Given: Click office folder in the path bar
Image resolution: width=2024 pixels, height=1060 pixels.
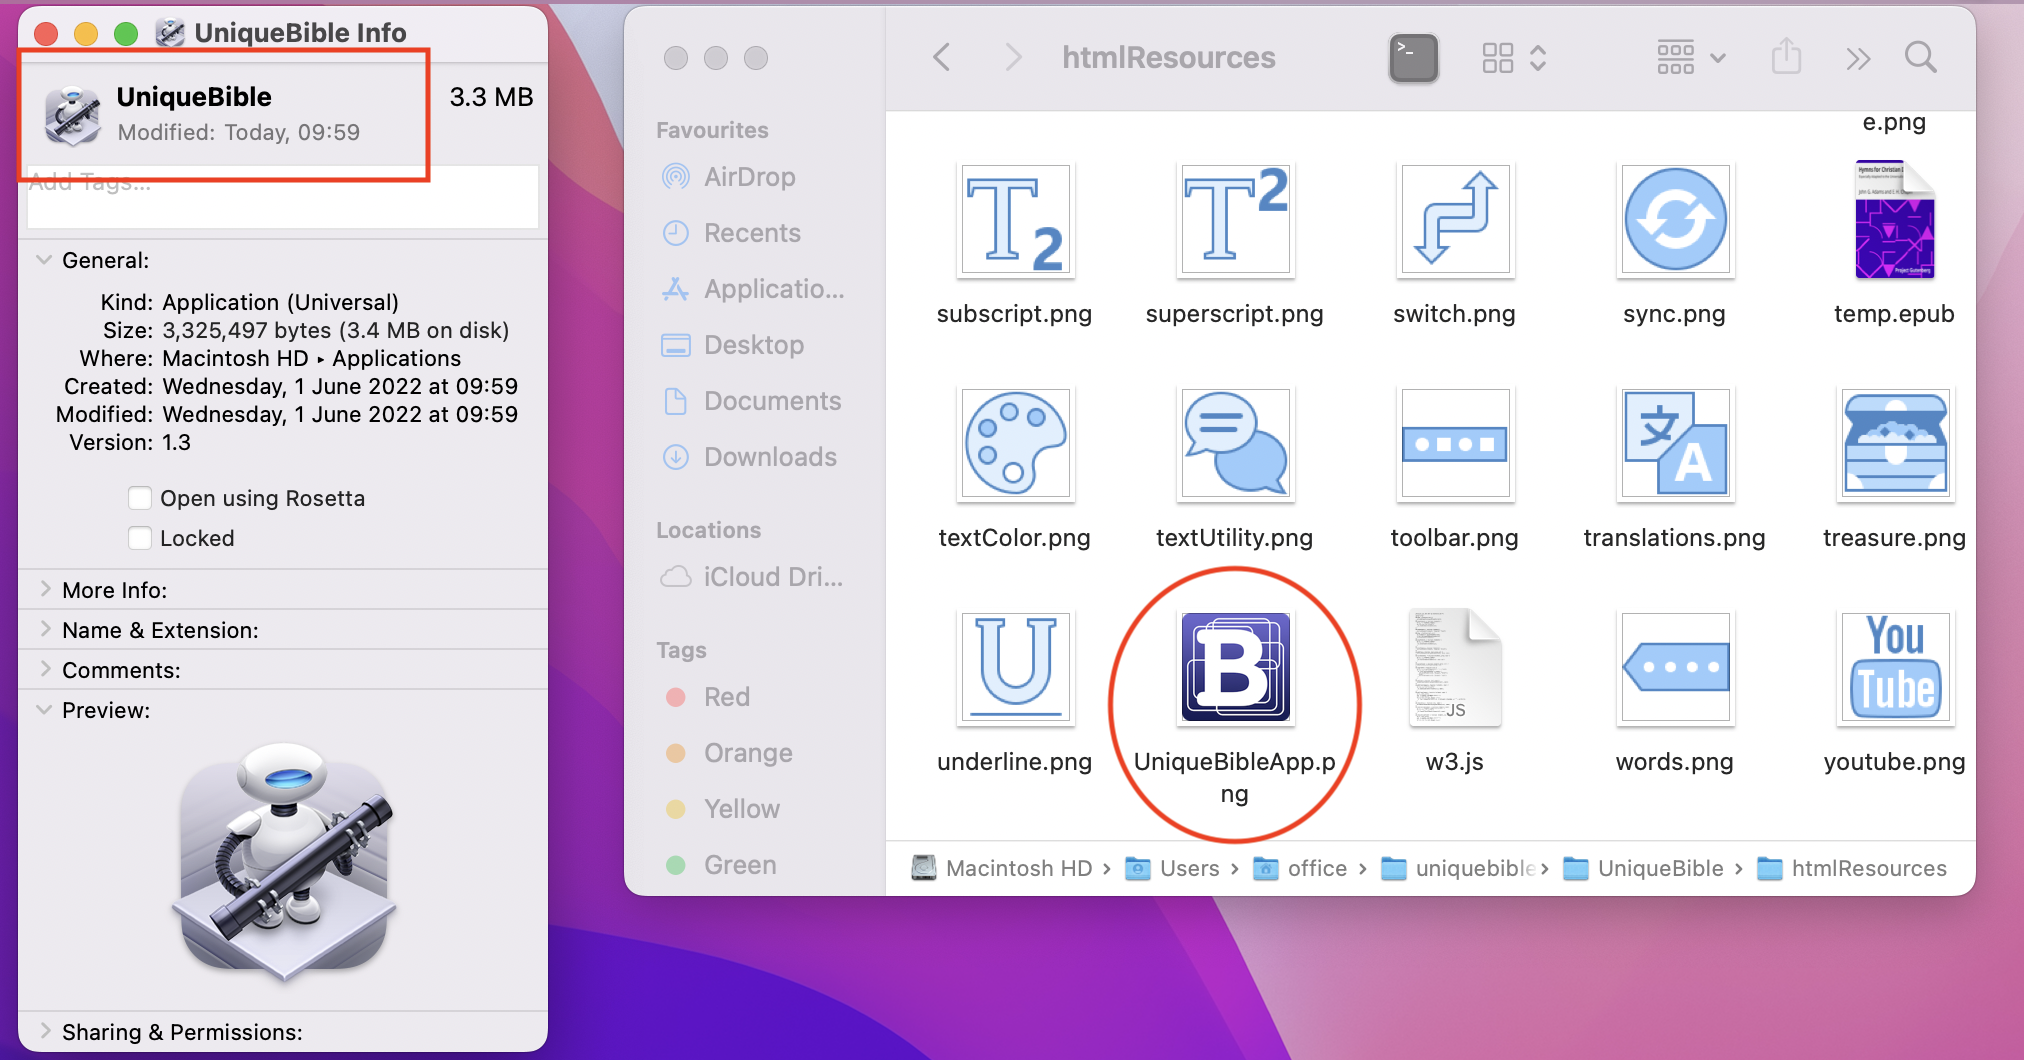Looking at the screenshot, I should [x=1300, y=868].
